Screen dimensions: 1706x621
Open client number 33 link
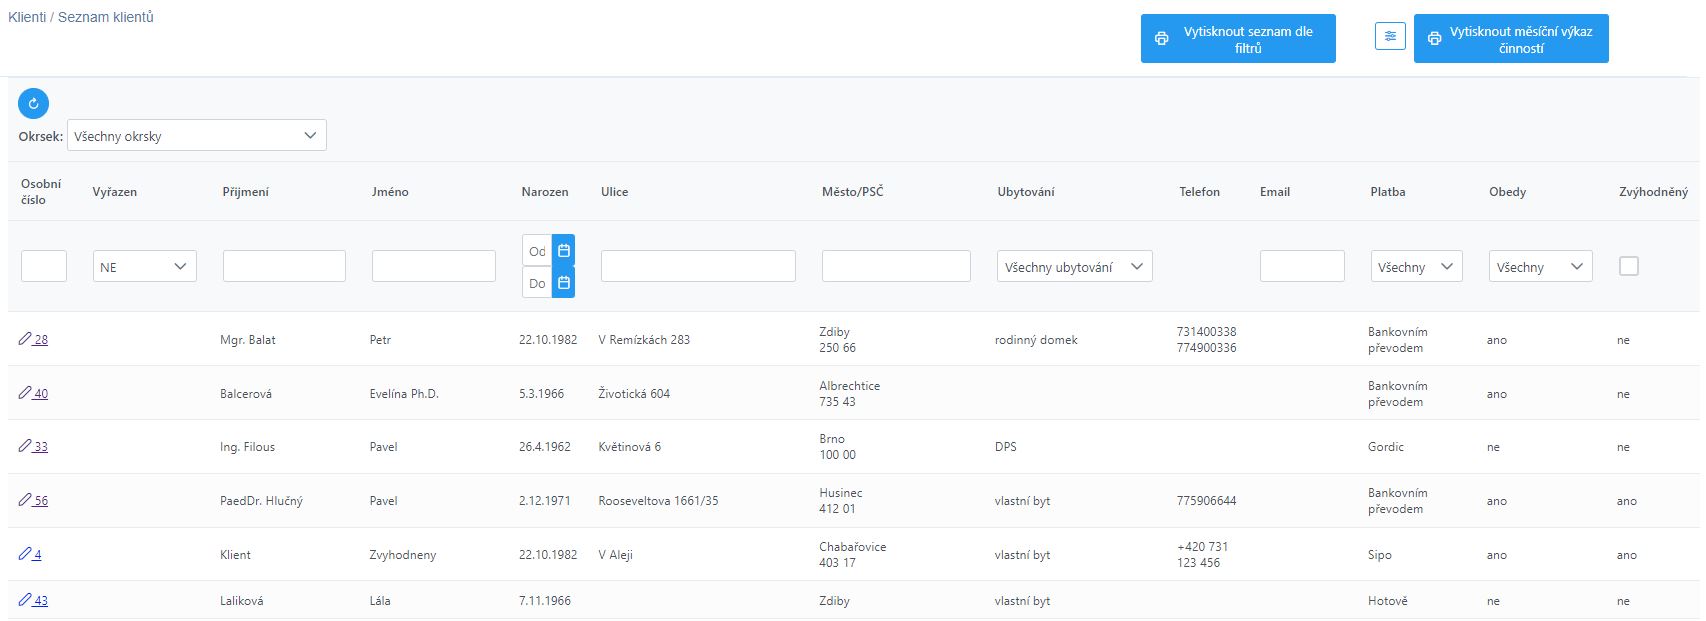point(41,447)
